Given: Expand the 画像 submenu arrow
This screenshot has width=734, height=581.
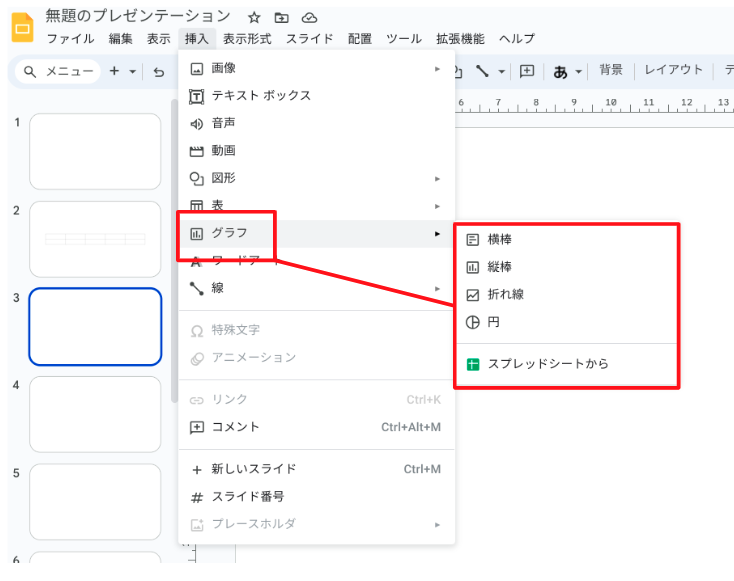Looking at the screenshot, I should (437, 69).
